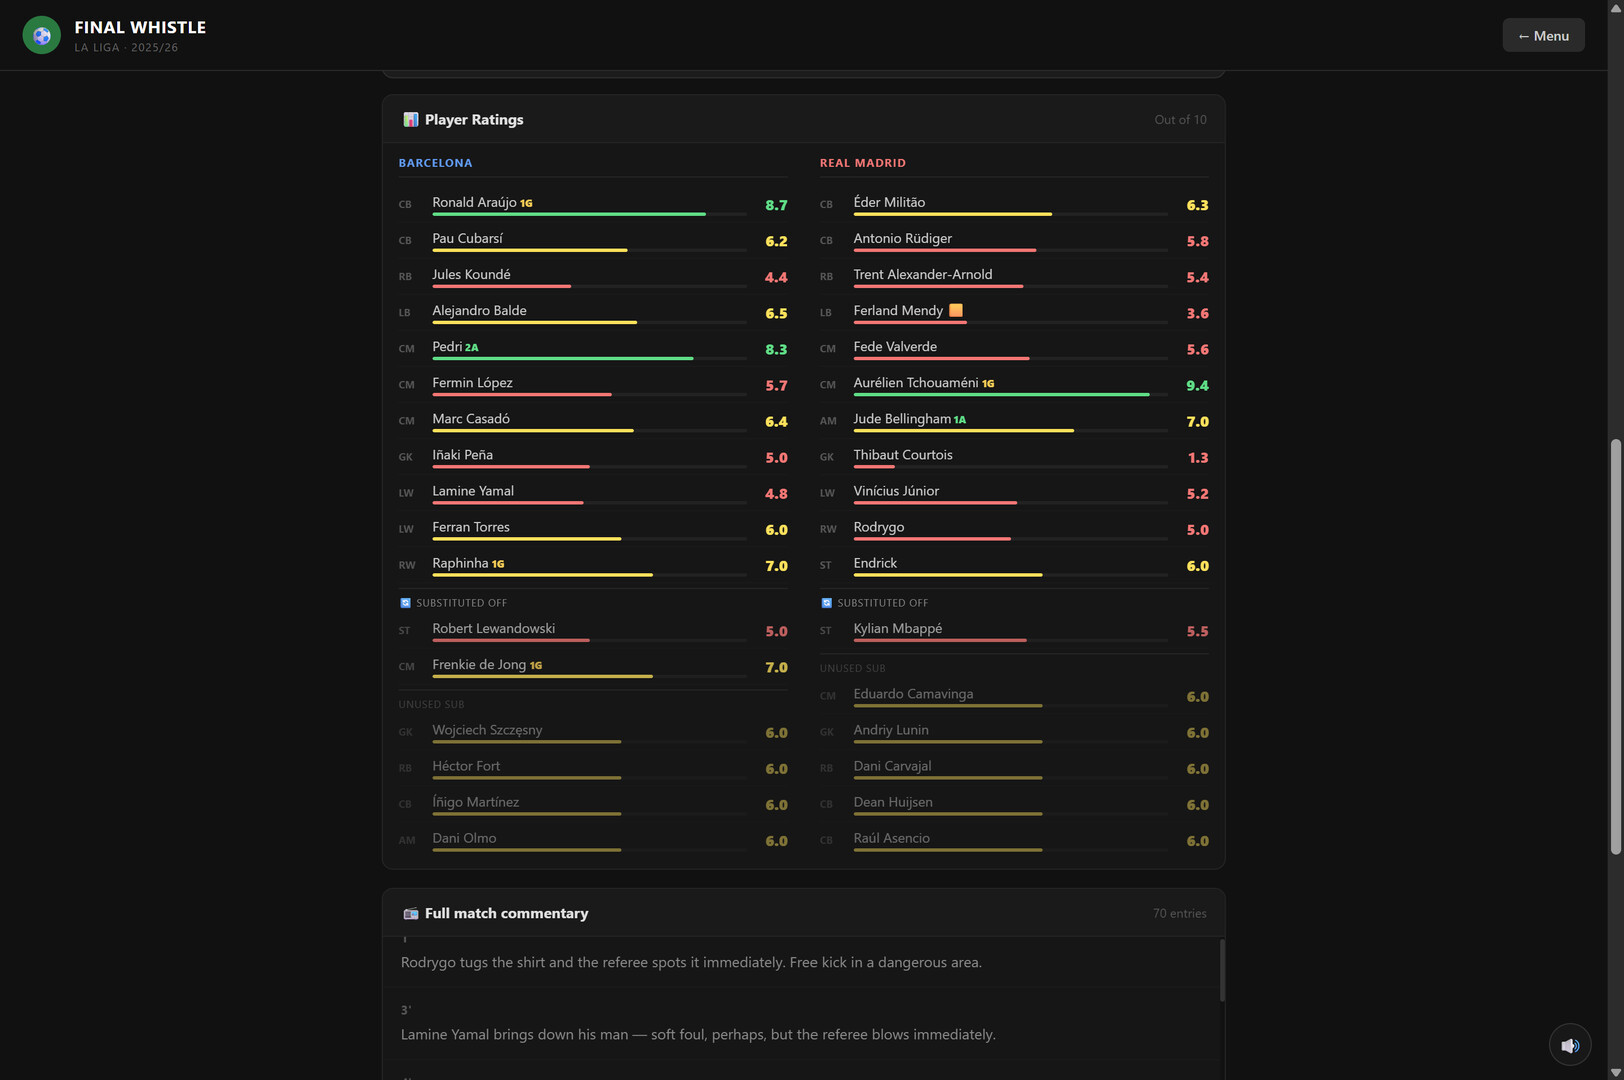Click the commentary panel scrollbar
Screen dimensions: 1624x1080
(x=1222, y=970)
